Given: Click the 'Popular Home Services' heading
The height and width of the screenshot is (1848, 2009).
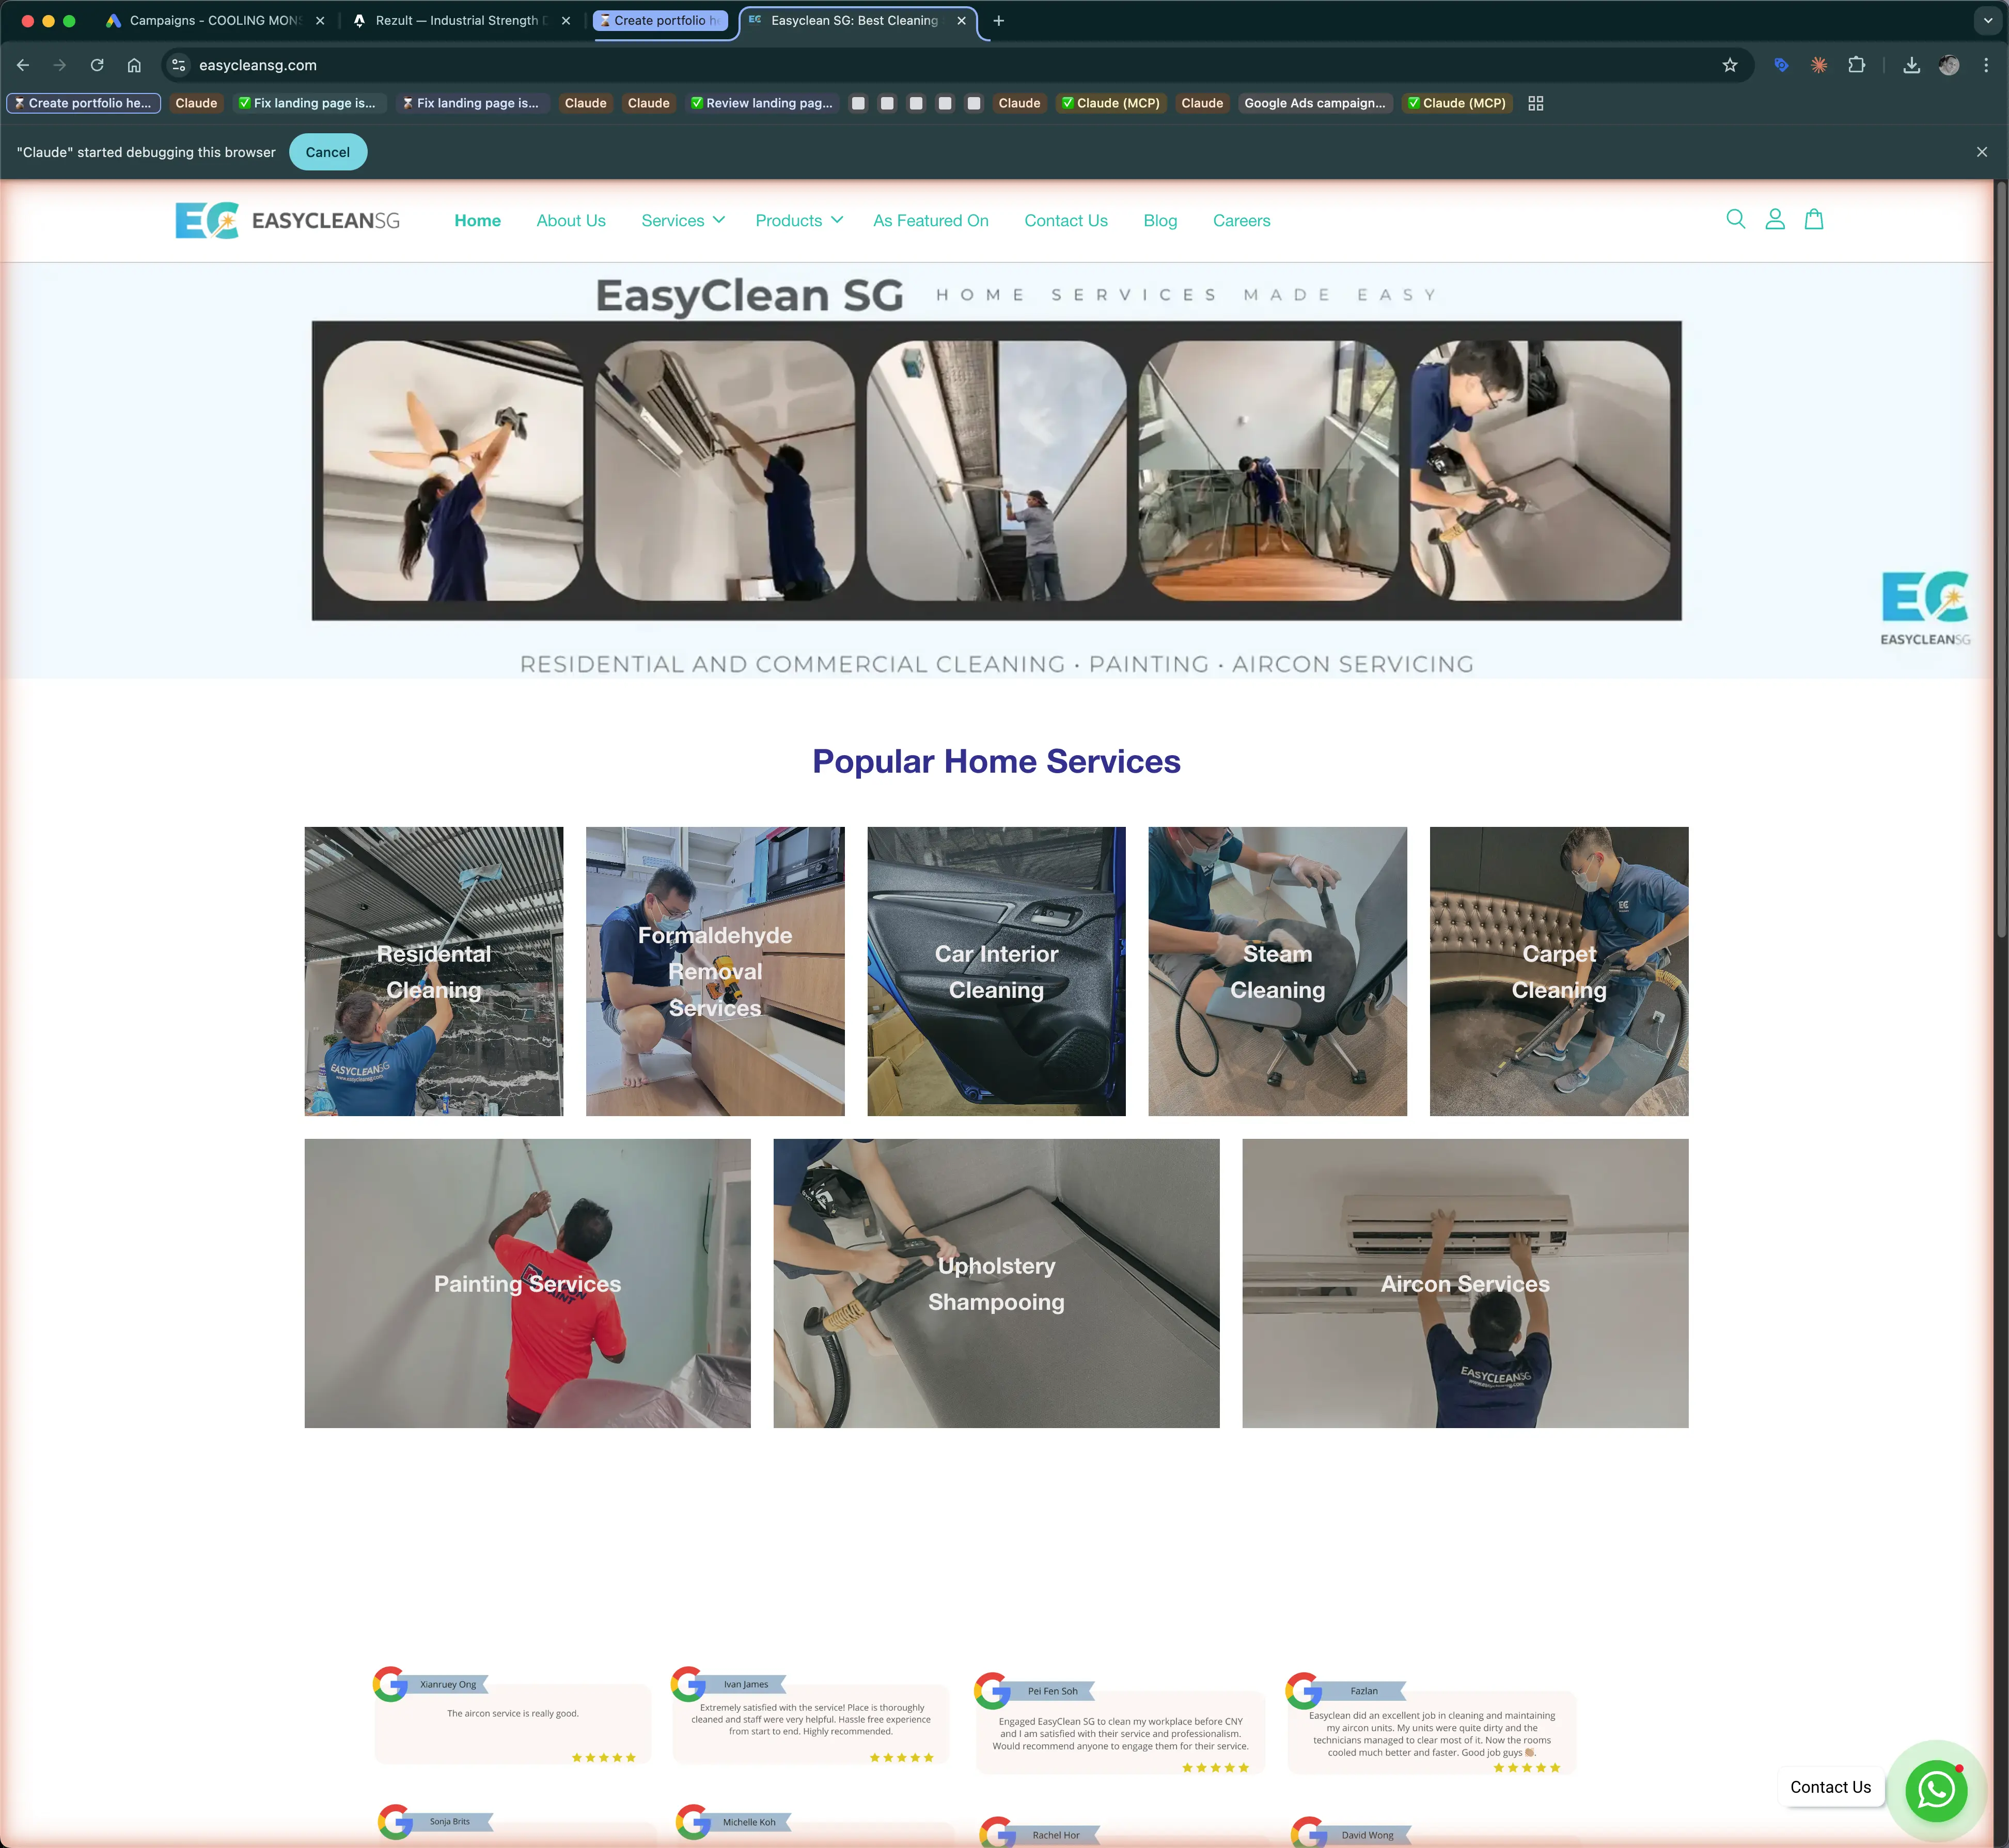Looking at the screenshot, I should [x=996, y=761].
